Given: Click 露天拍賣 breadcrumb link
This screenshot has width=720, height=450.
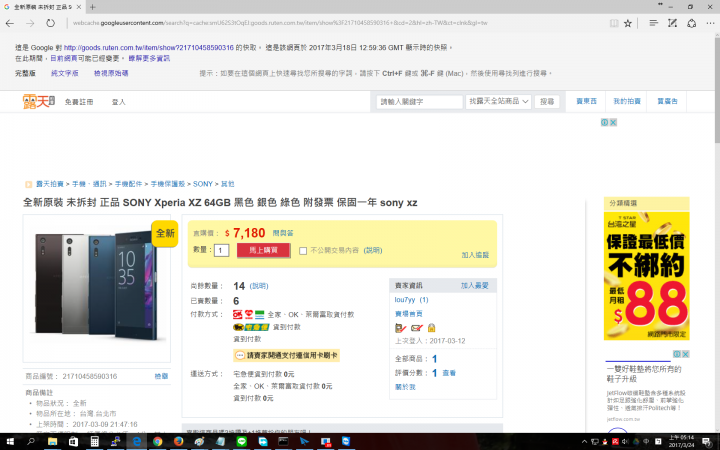Looking at the screenshot, I should click(x=50, y=184).
